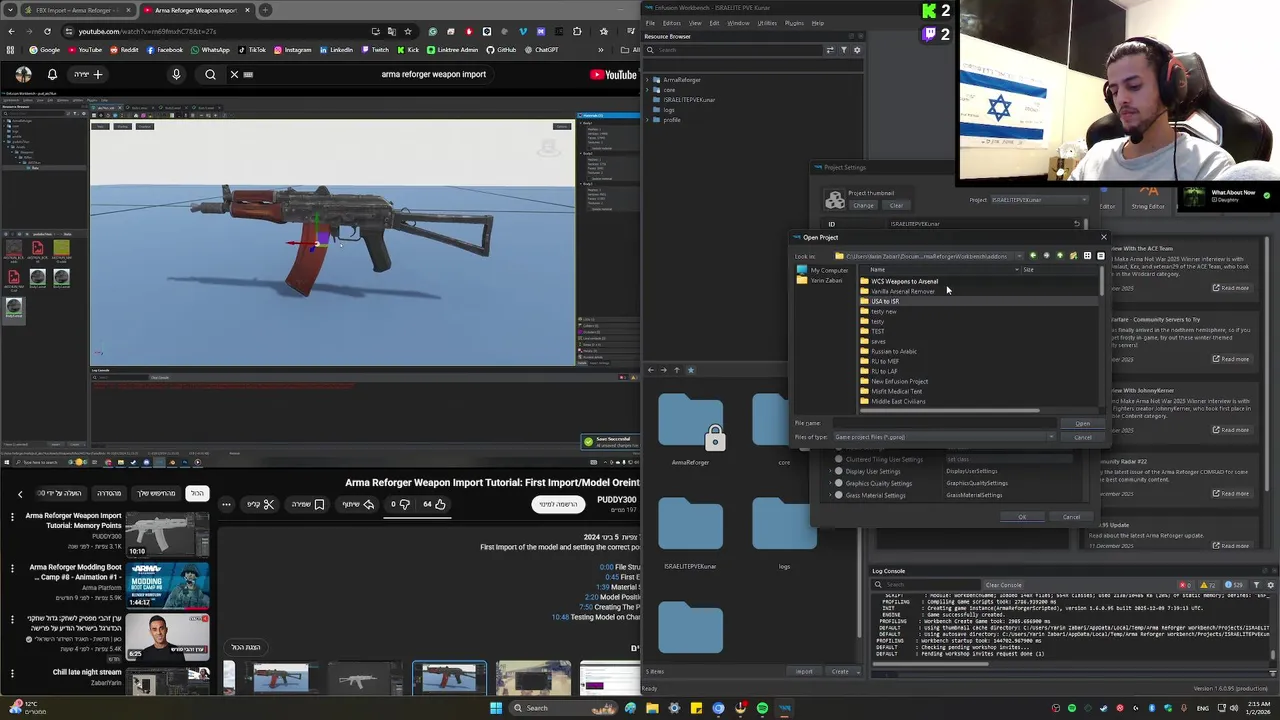1280x720 pixels.
Task: Expand profile in Resource Browser tree
Action: point(648,120)
